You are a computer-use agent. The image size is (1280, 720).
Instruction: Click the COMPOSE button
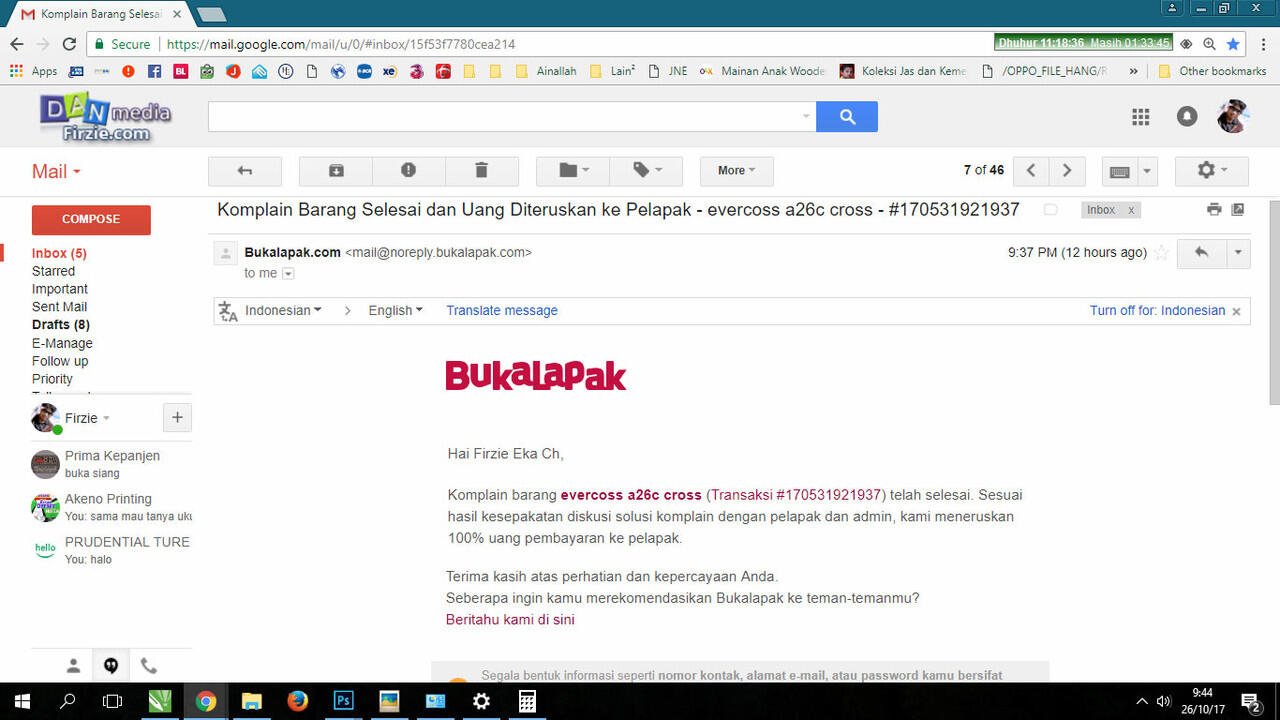91,219
